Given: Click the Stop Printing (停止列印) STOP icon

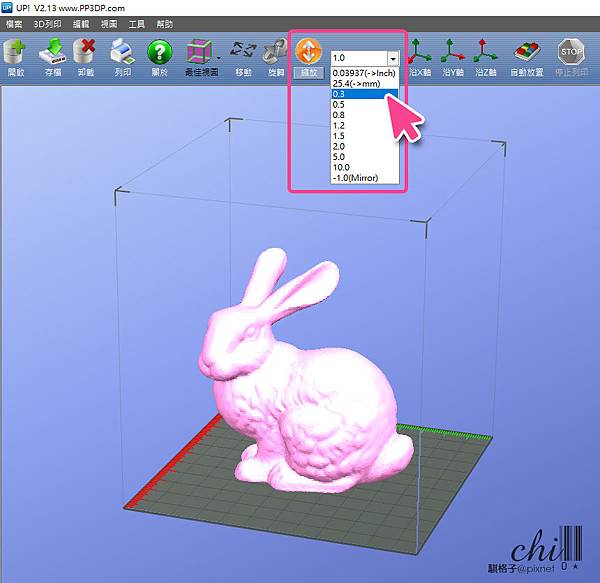Looking at the screenshot, I should click(571, 52).
